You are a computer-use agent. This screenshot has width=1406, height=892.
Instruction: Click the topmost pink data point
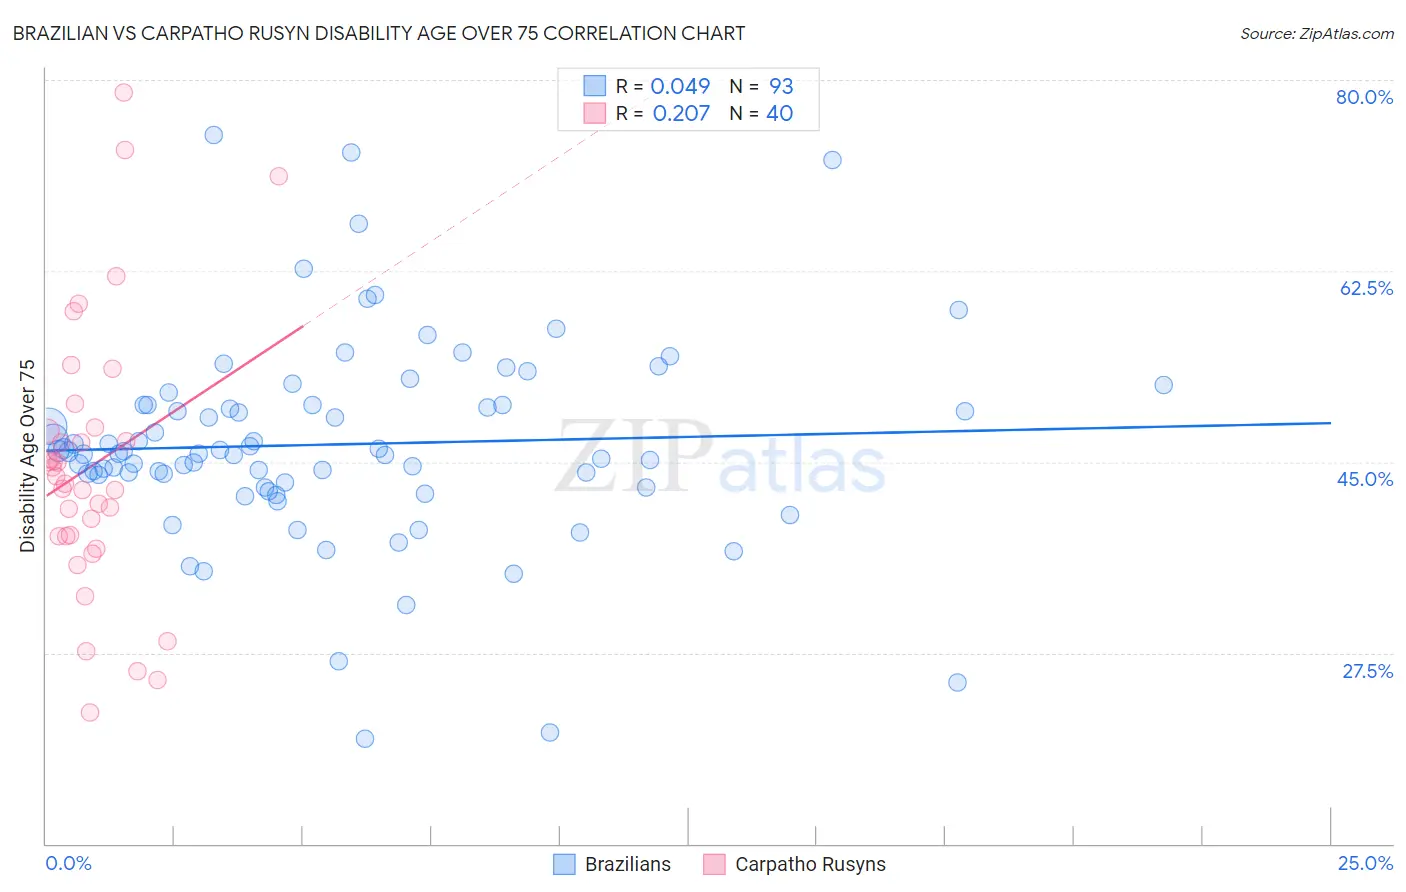124,92
